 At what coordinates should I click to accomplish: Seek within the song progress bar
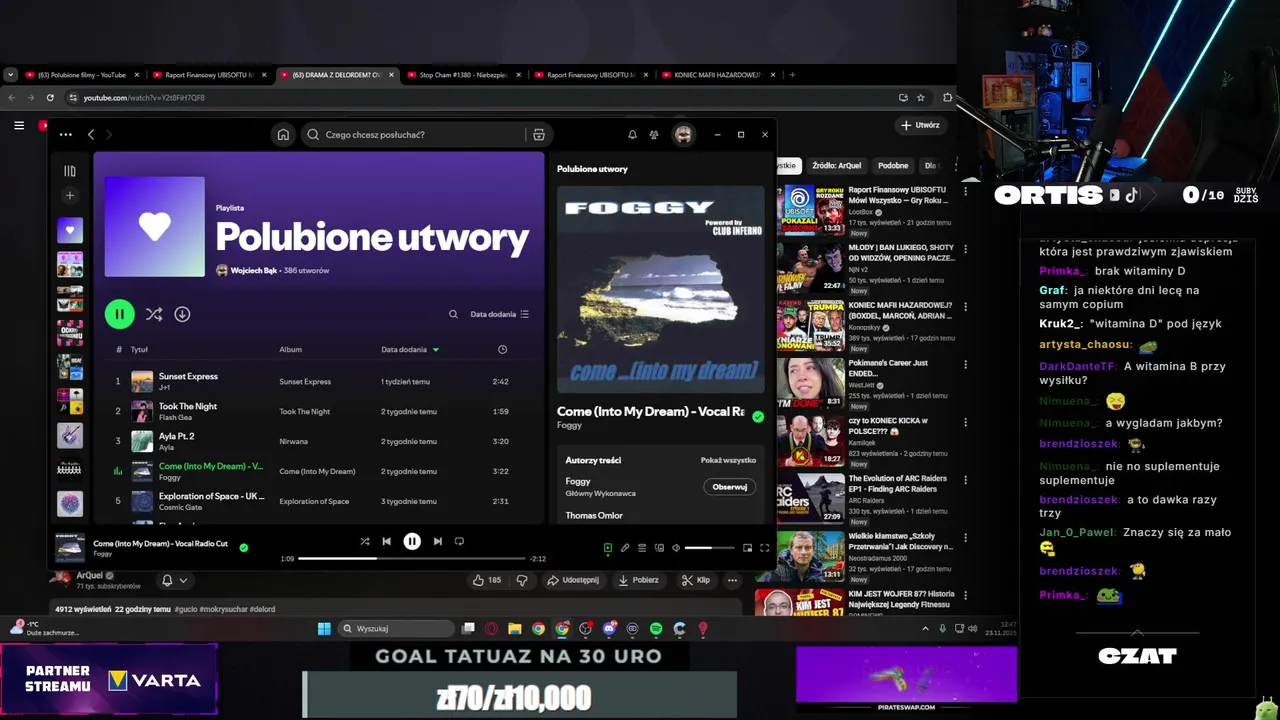pyautogui.click(x=412, y=559)
